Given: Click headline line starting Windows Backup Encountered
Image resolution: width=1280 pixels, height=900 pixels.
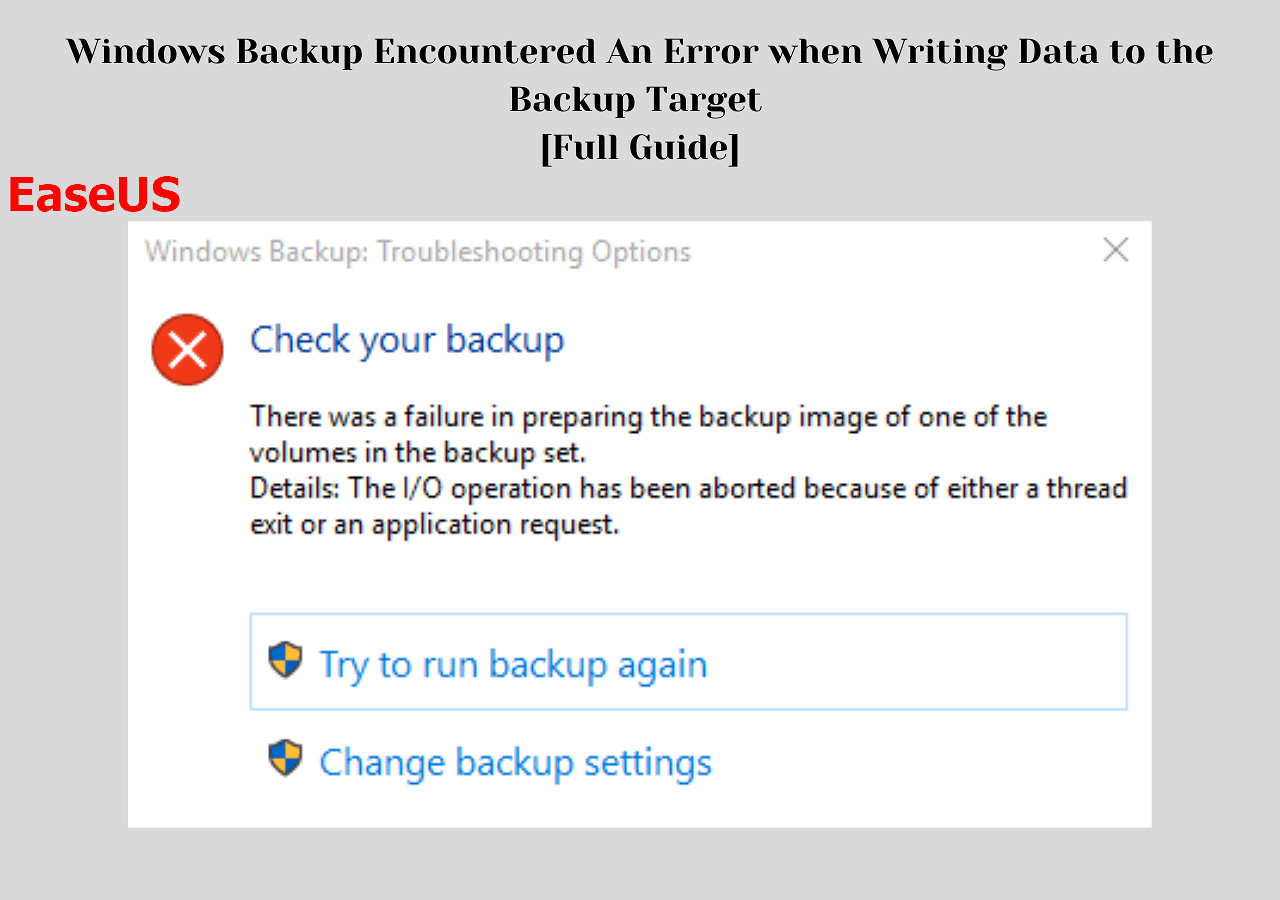Looking at the screenshot, I should pyautogui.click(x=640, y=52).
